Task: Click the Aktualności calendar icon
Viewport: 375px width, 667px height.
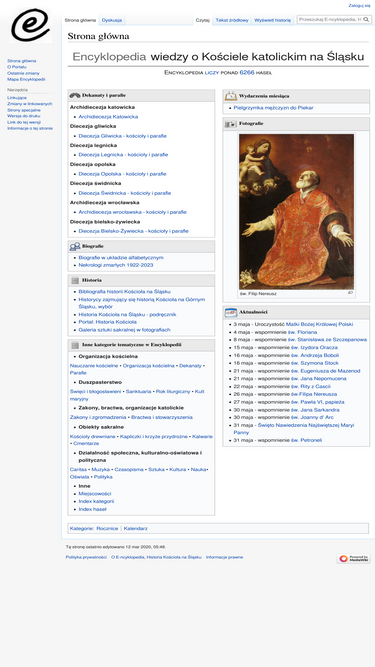Action: click(230, 313)
